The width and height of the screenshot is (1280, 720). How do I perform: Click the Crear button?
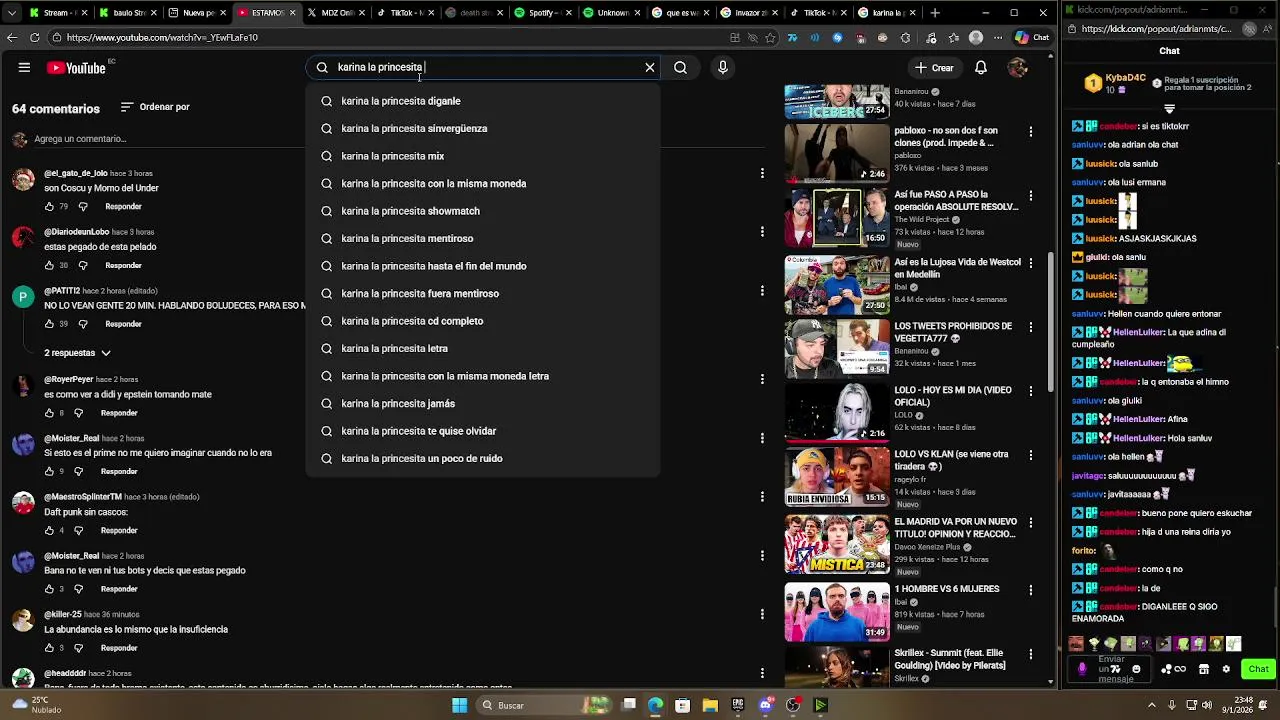934,68
